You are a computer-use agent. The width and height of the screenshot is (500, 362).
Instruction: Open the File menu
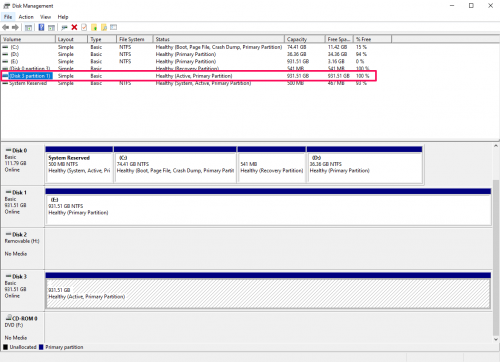tap(8, 17)
